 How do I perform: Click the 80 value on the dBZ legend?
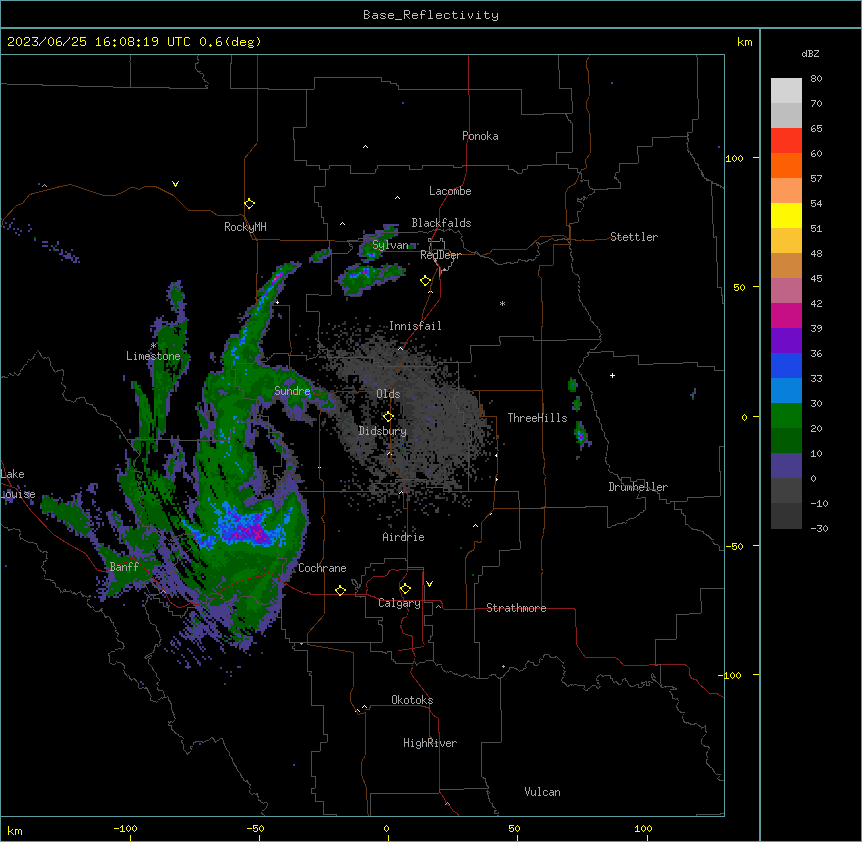click(816, 79)
